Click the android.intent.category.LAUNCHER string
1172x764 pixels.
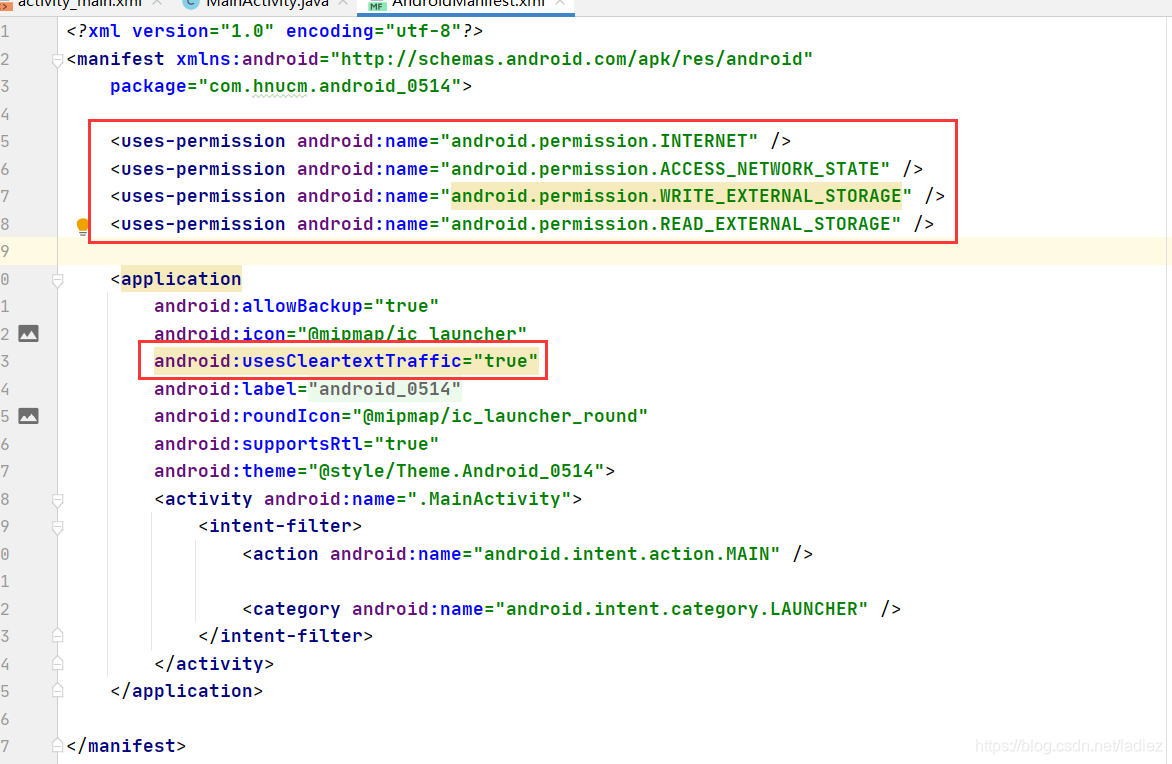[682, 609]
